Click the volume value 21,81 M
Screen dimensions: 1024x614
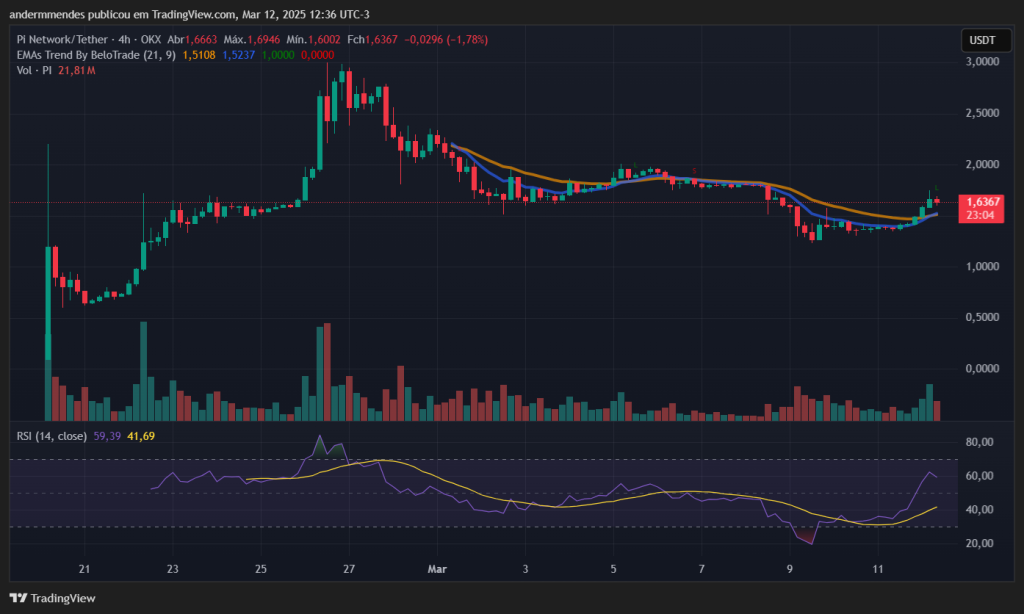click(76, 70)
